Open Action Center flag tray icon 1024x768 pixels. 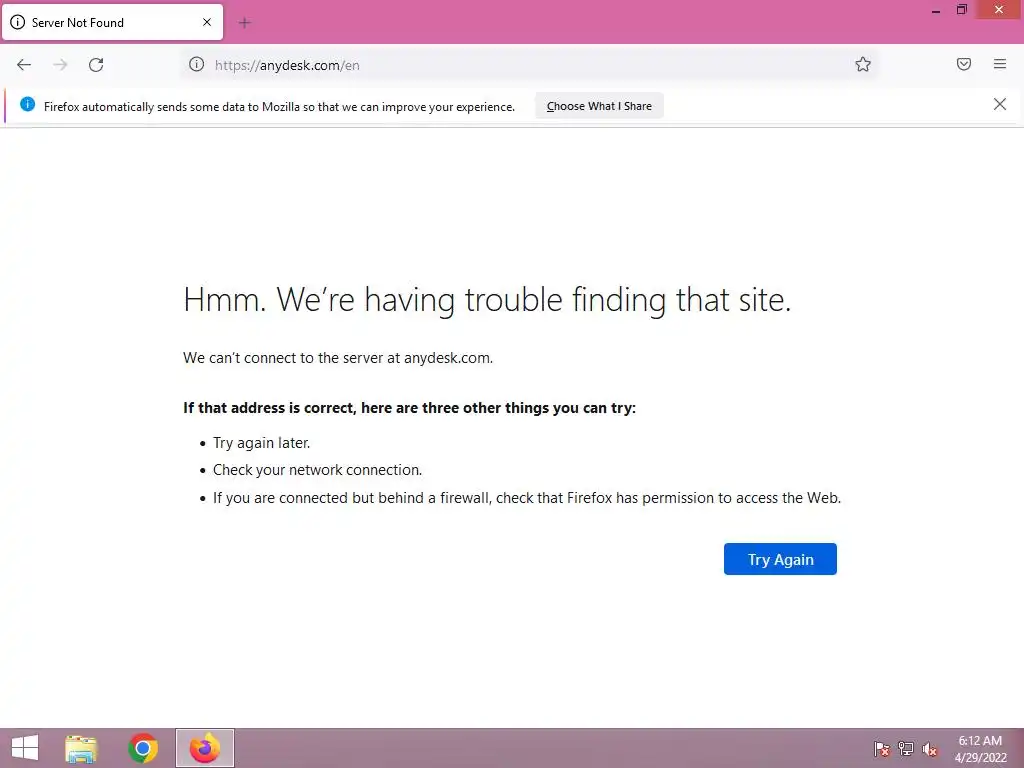click(882, 749)
